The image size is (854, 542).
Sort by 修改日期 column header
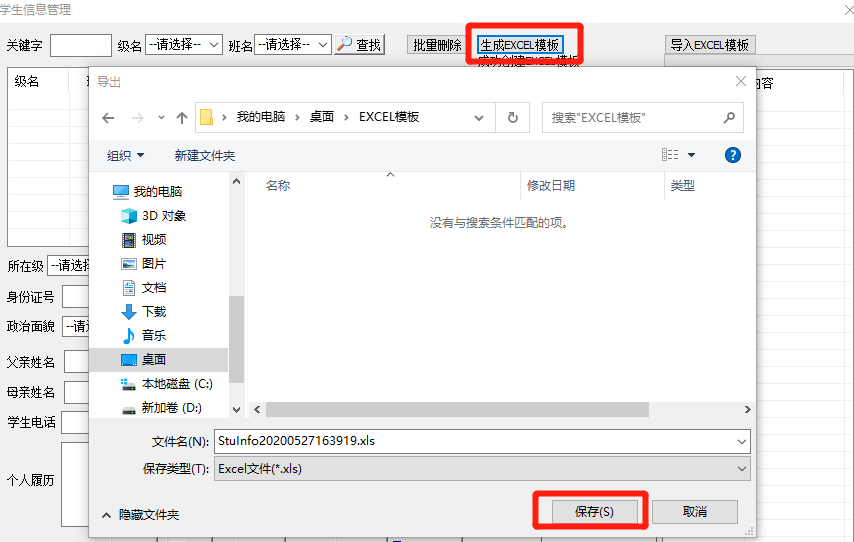click(551, 186)
